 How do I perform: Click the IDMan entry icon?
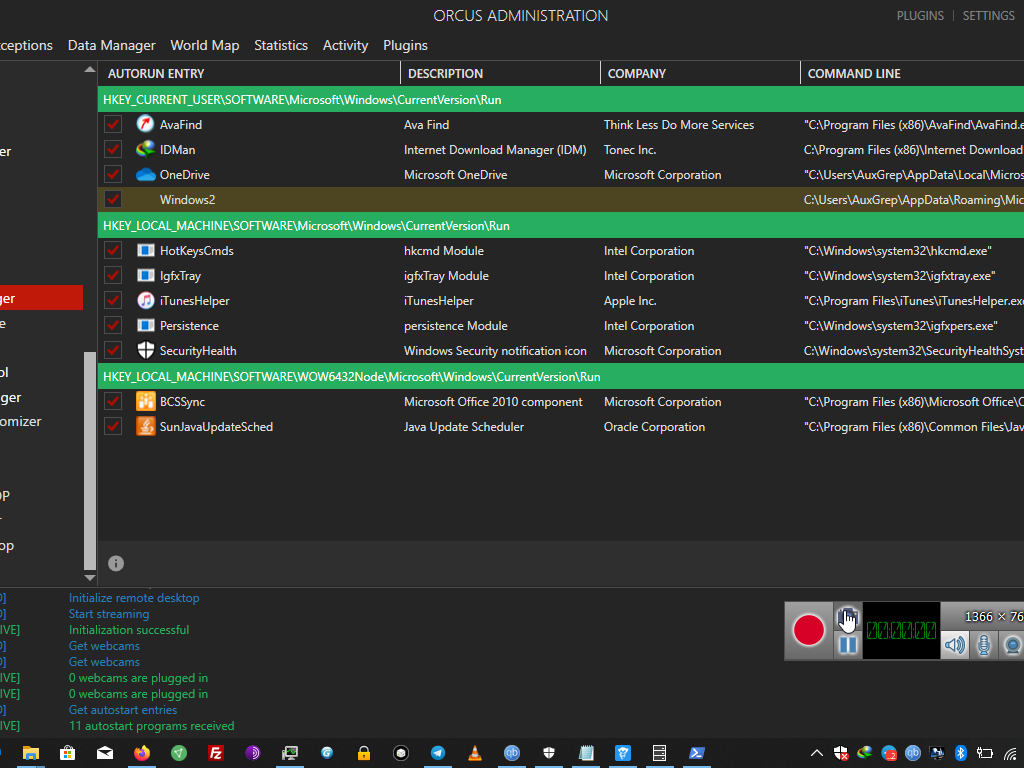pyautogui.click(x=145, y=150)
